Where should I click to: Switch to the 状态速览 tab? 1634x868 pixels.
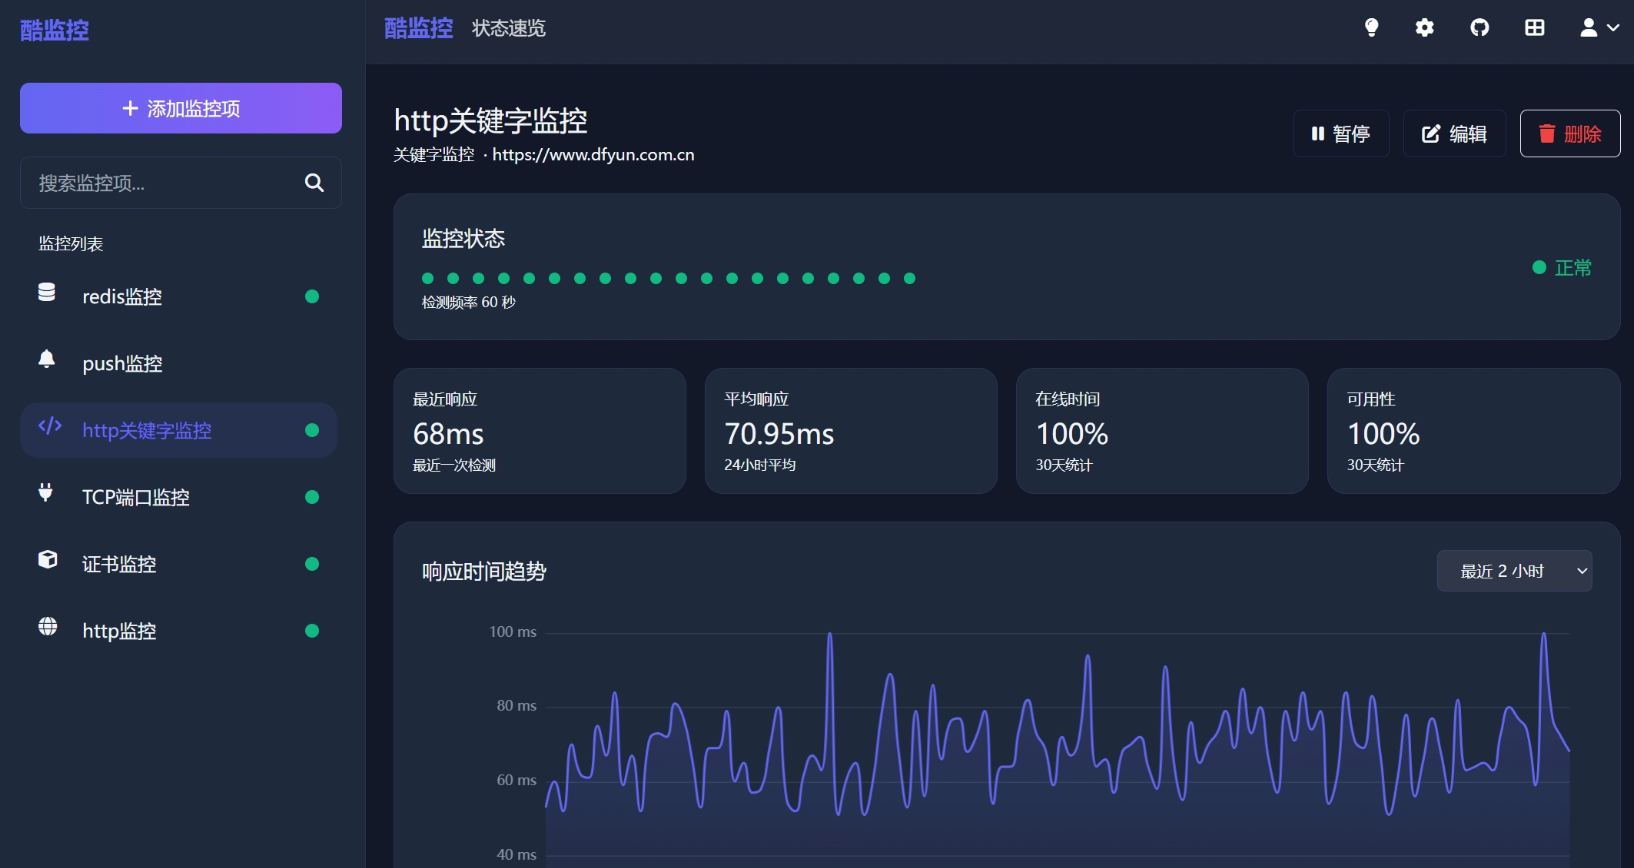click(x=509, y=28)
